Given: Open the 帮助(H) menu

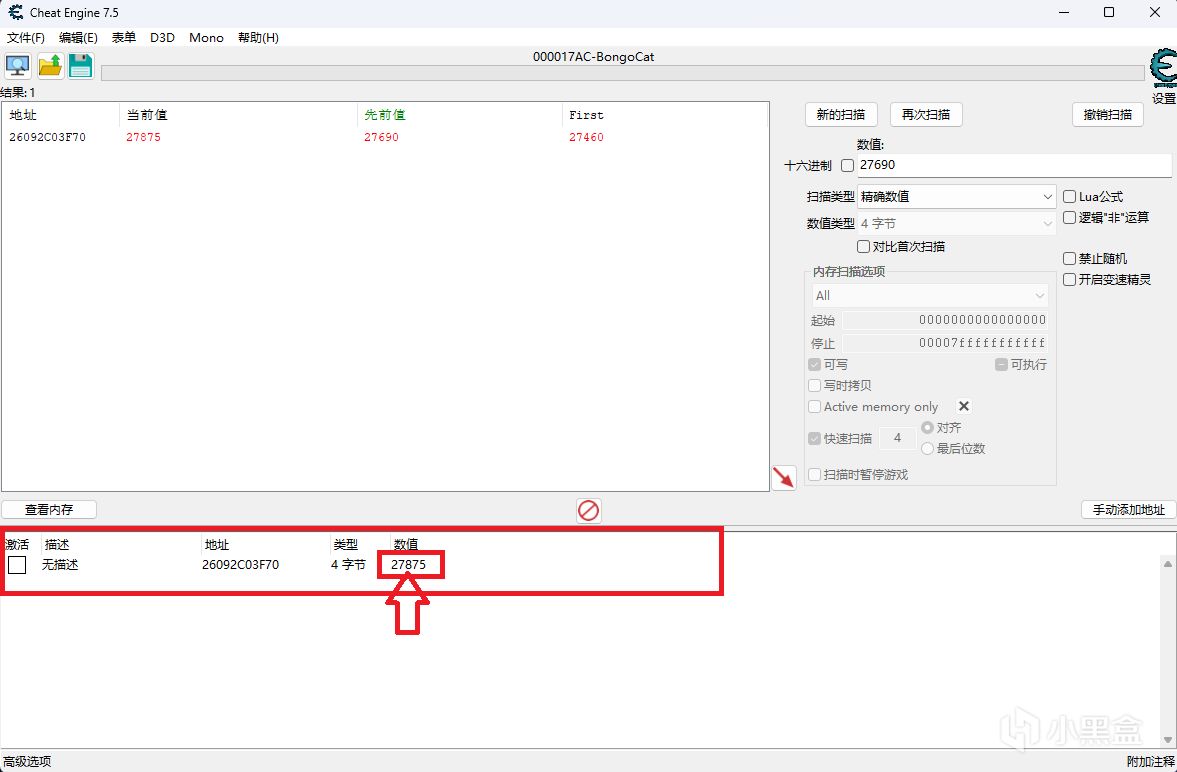Looking at the screenshot, I should (x=258, y=38).
